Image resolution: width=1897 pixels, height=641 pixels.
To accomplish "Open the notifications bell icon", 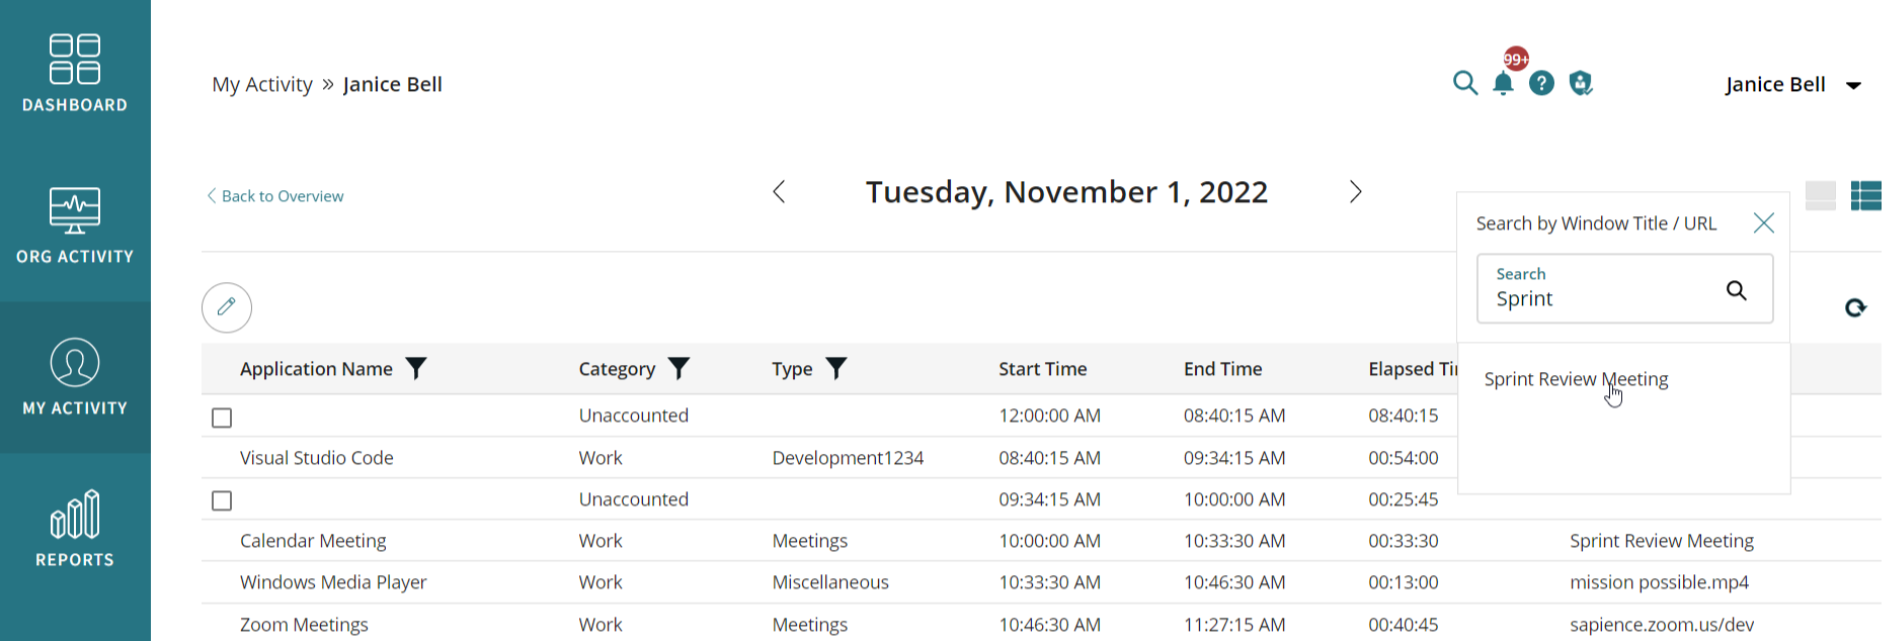I will [1503, 84].
